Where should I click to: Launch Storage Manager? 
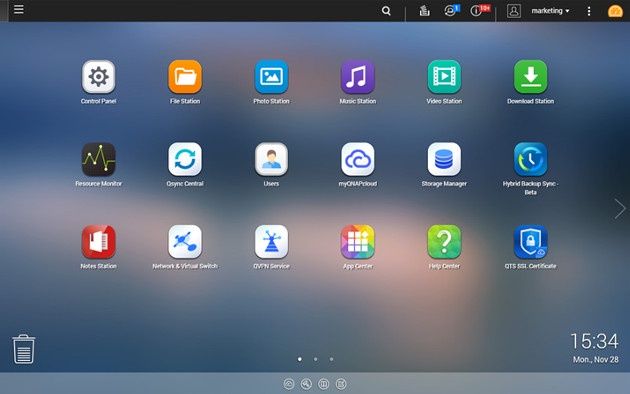[444, 159]
